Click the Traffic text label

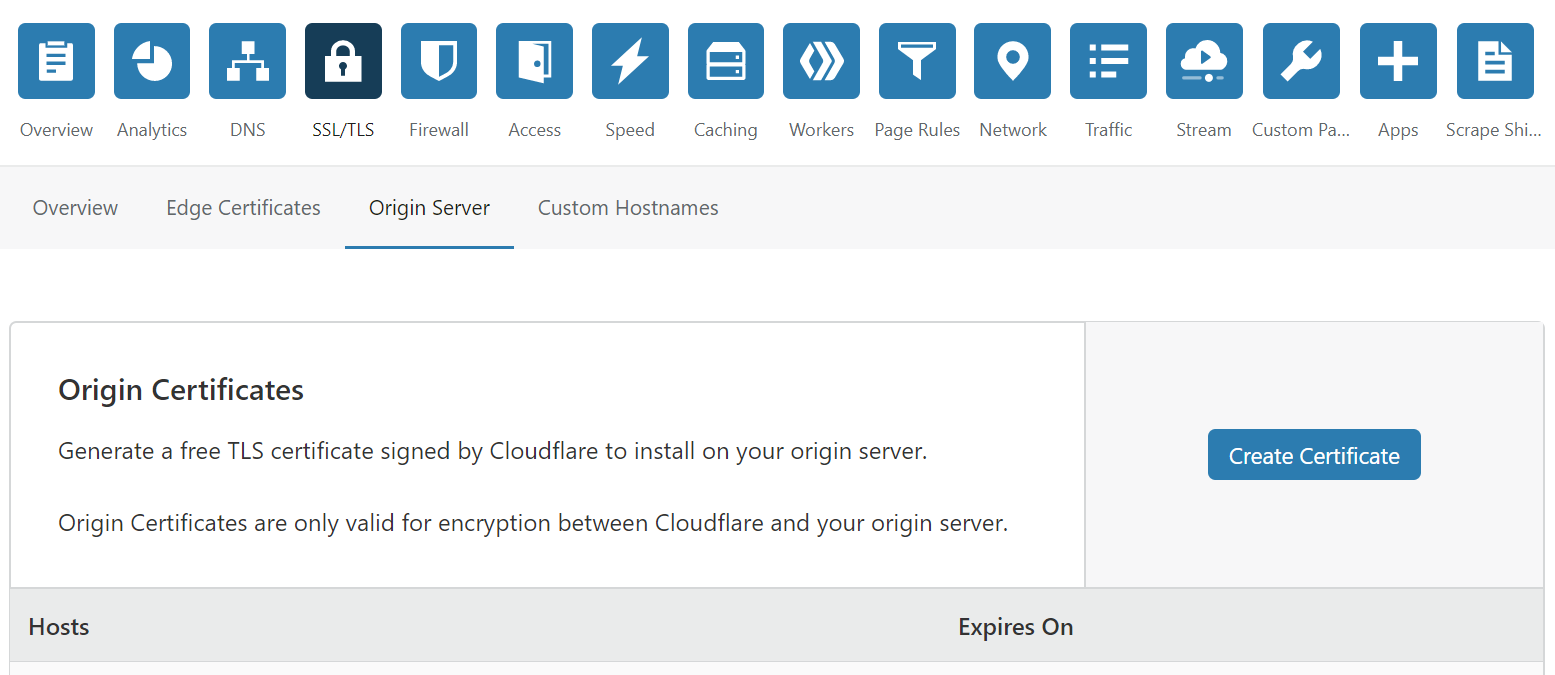pos(1108,130)
